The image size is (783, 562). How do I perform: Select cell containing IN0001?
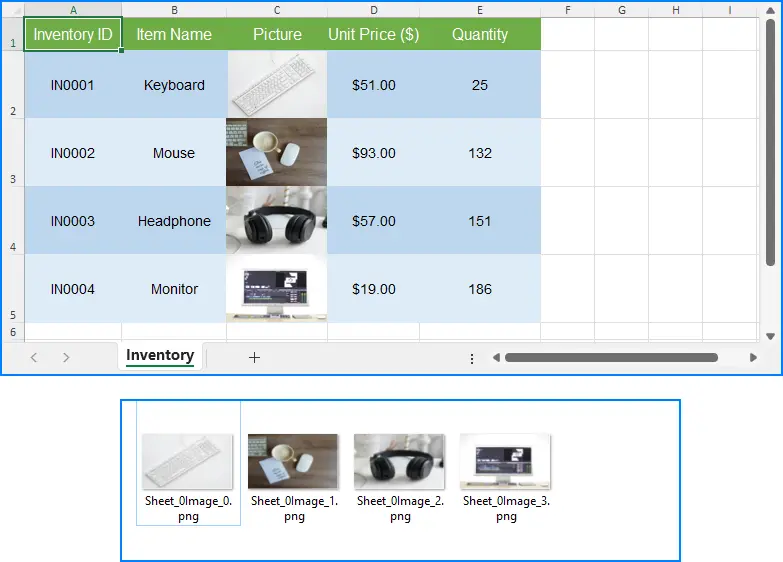pos(73,85)
